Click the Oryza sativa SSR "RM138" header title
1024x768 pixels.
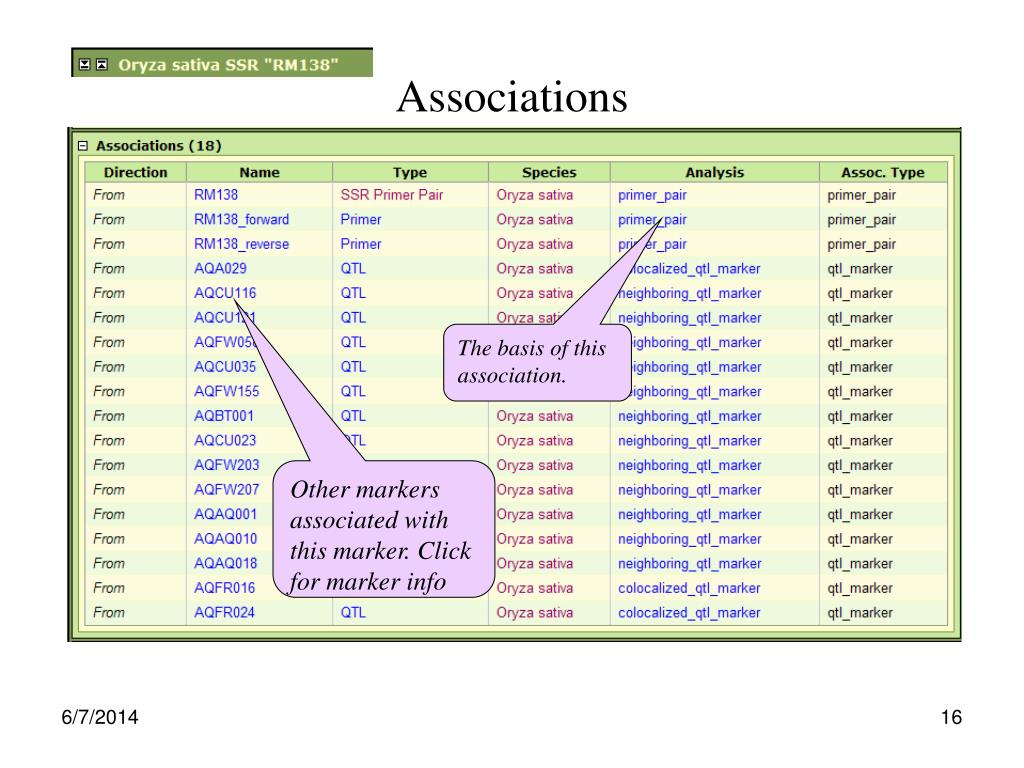click(228, 65)
